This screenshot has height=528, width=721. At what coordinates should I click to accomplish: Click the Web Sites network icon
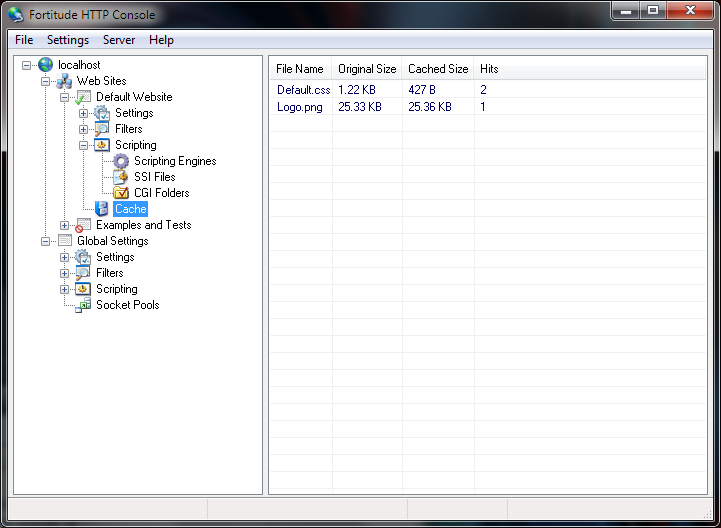point(64,81)
